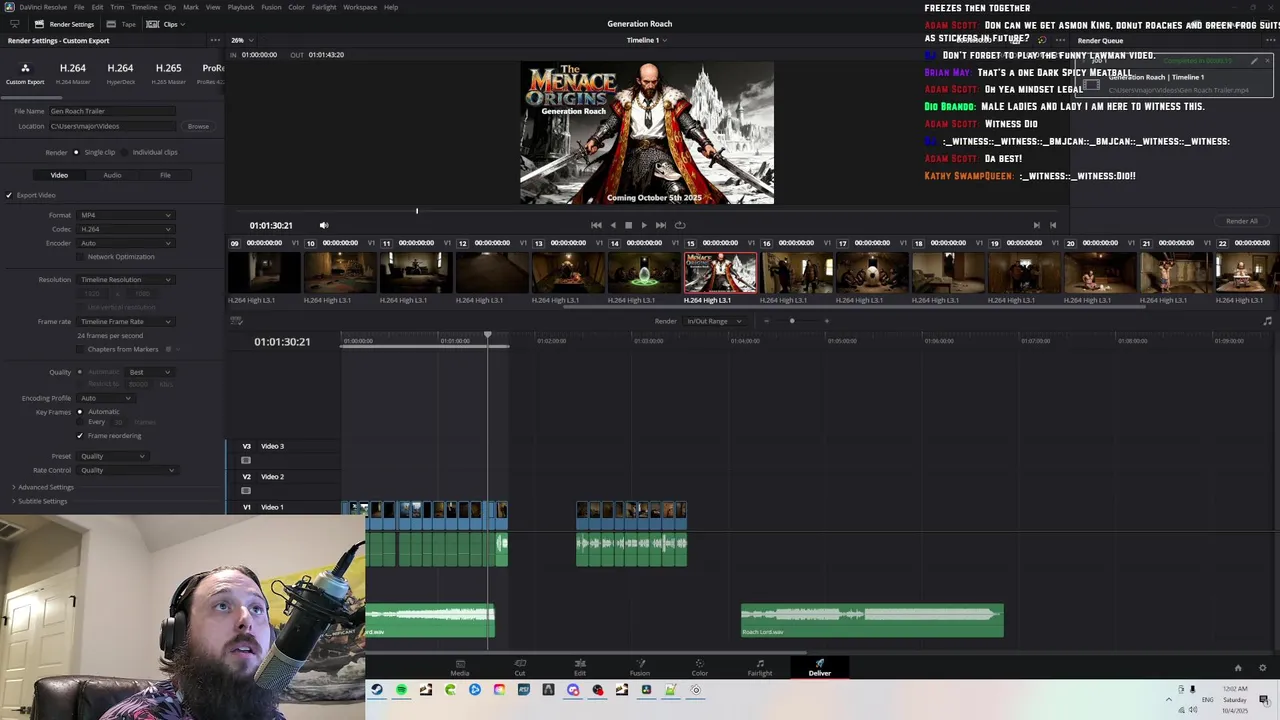Choose the HyperDeck H.264 render preset
Screen dimensions: 1280x720
120,72
